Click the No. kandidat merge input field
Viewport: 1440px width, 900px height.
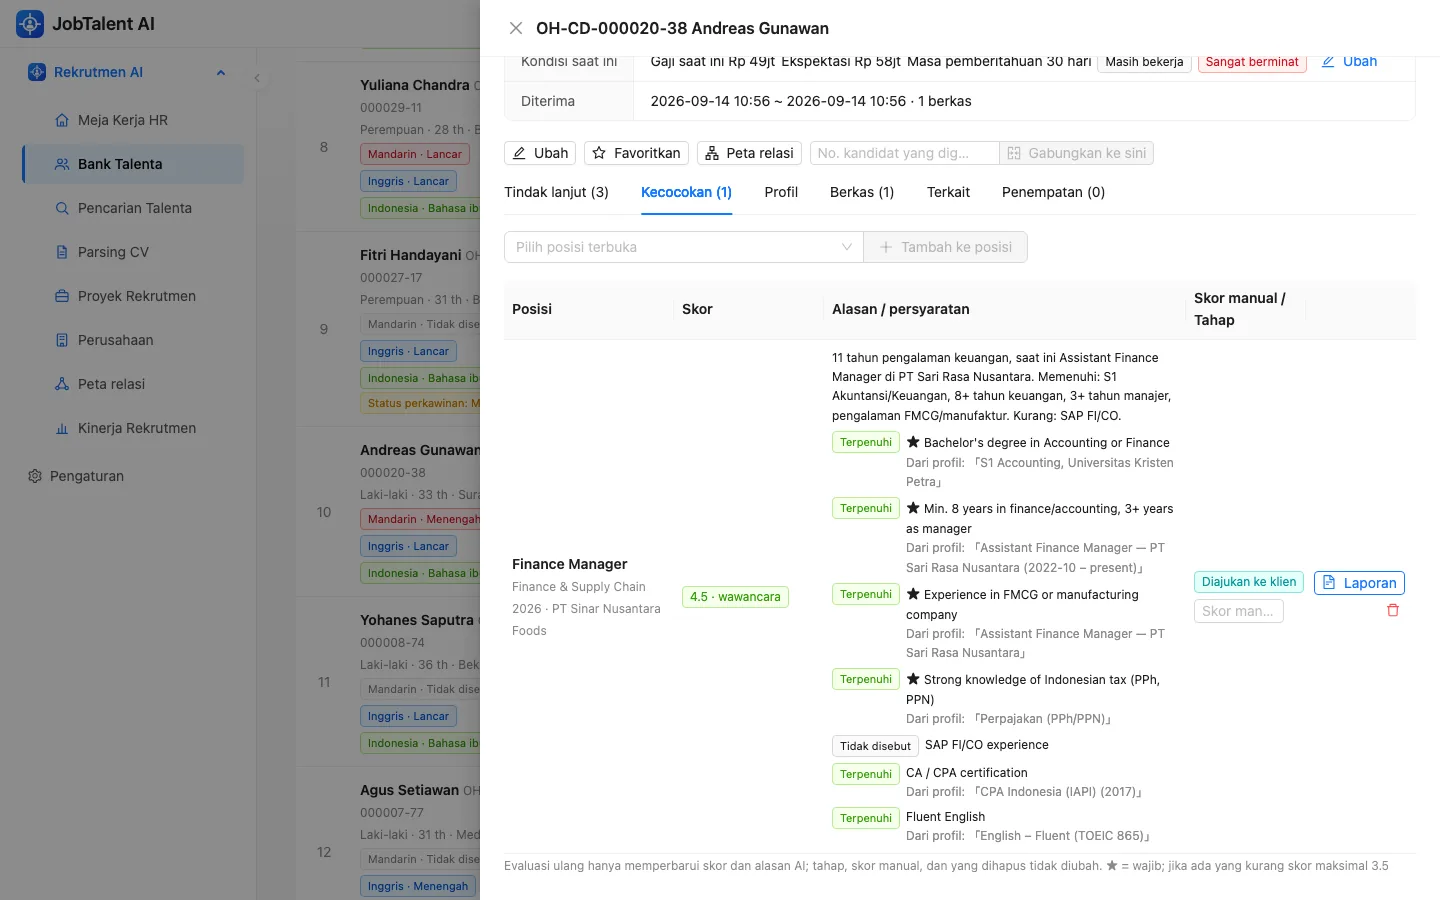coord(904,153)
